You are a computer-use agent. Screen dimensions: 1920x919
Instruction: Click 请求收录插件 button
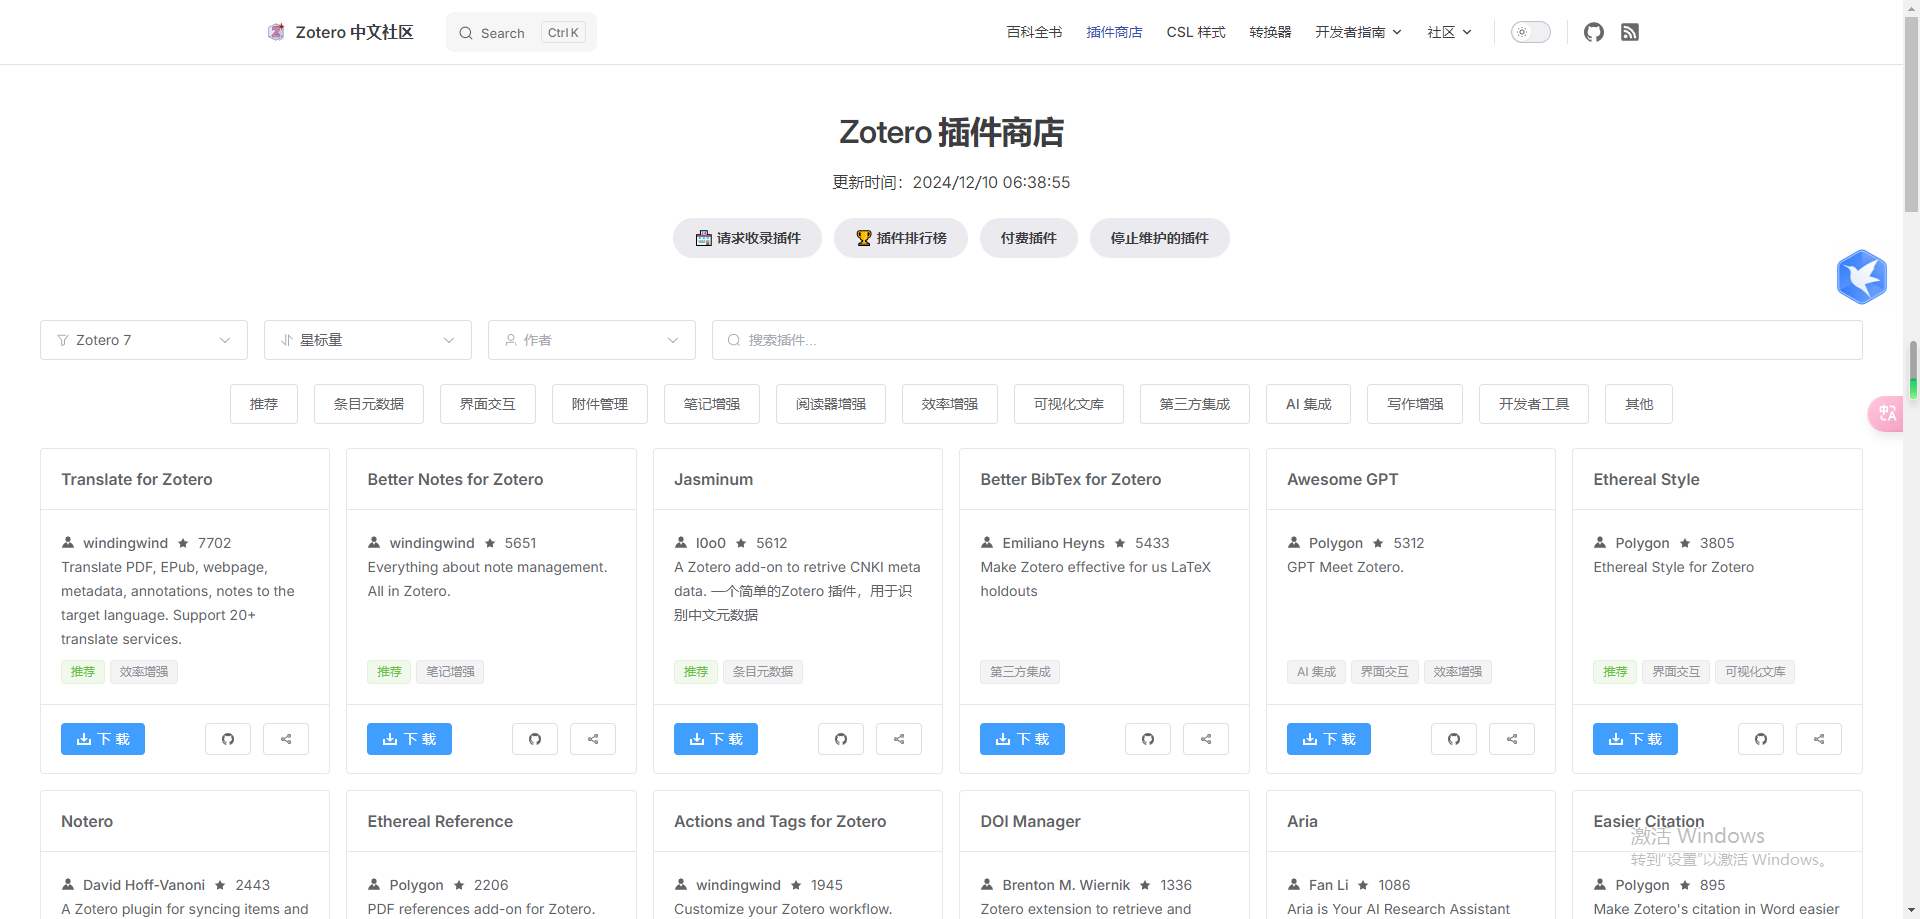coord(747,238)
